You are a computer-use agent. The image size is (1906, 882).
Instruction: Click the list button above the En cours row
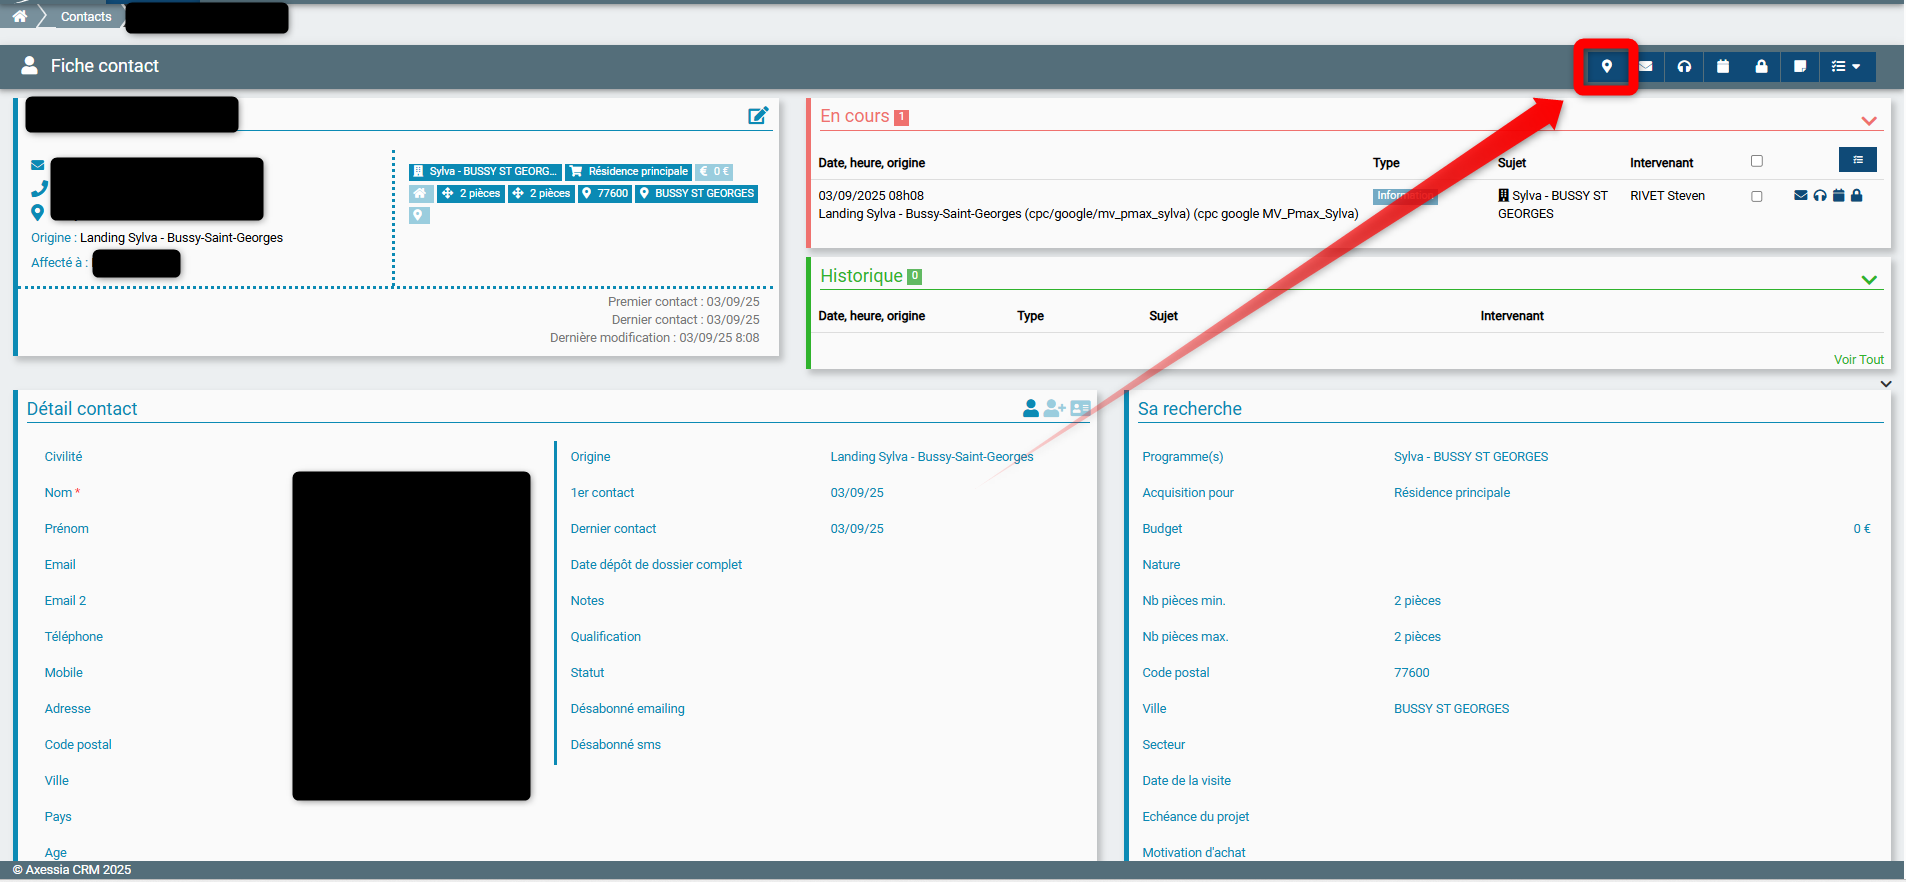[1857, 160]
